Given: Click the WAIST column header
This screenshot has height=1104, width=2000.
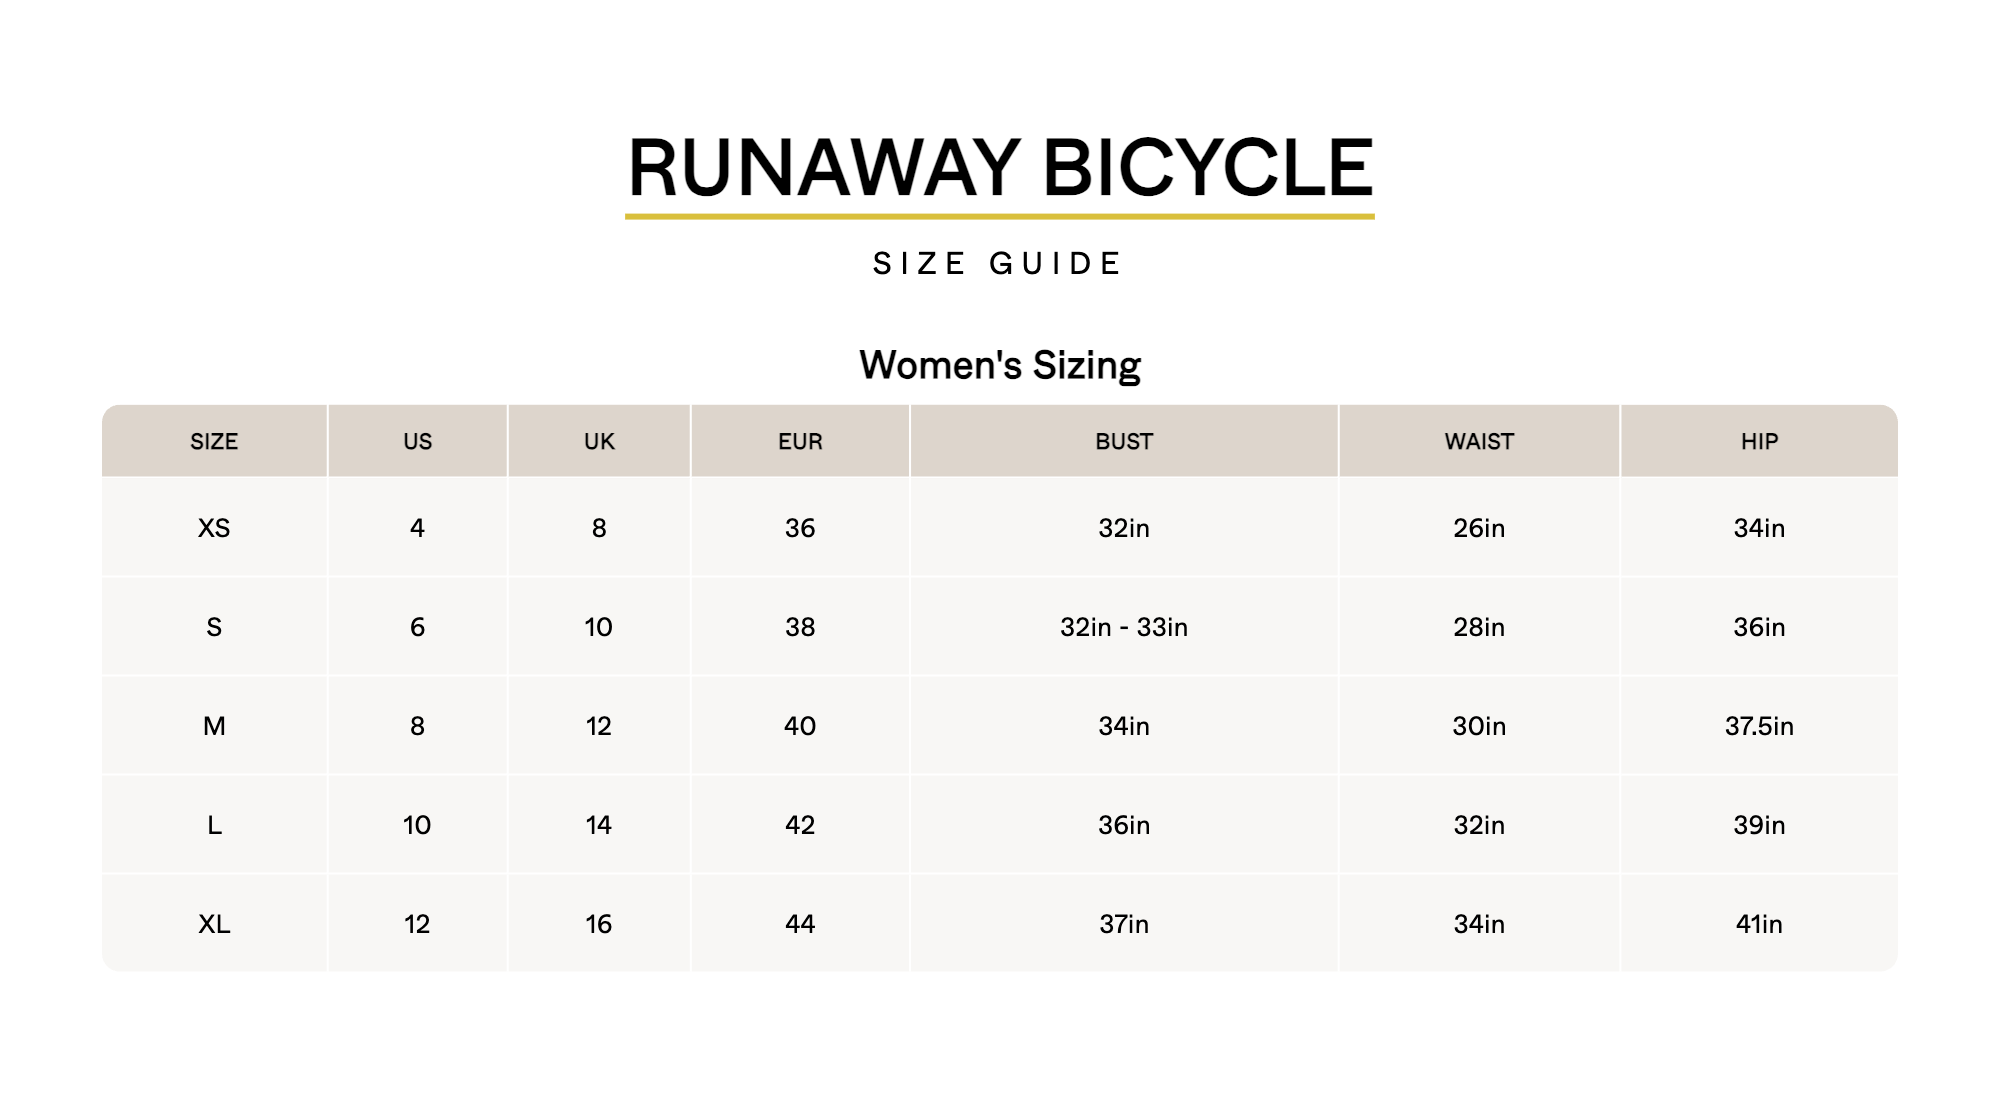Looking at the screenshot, I should coord(1479,441).
